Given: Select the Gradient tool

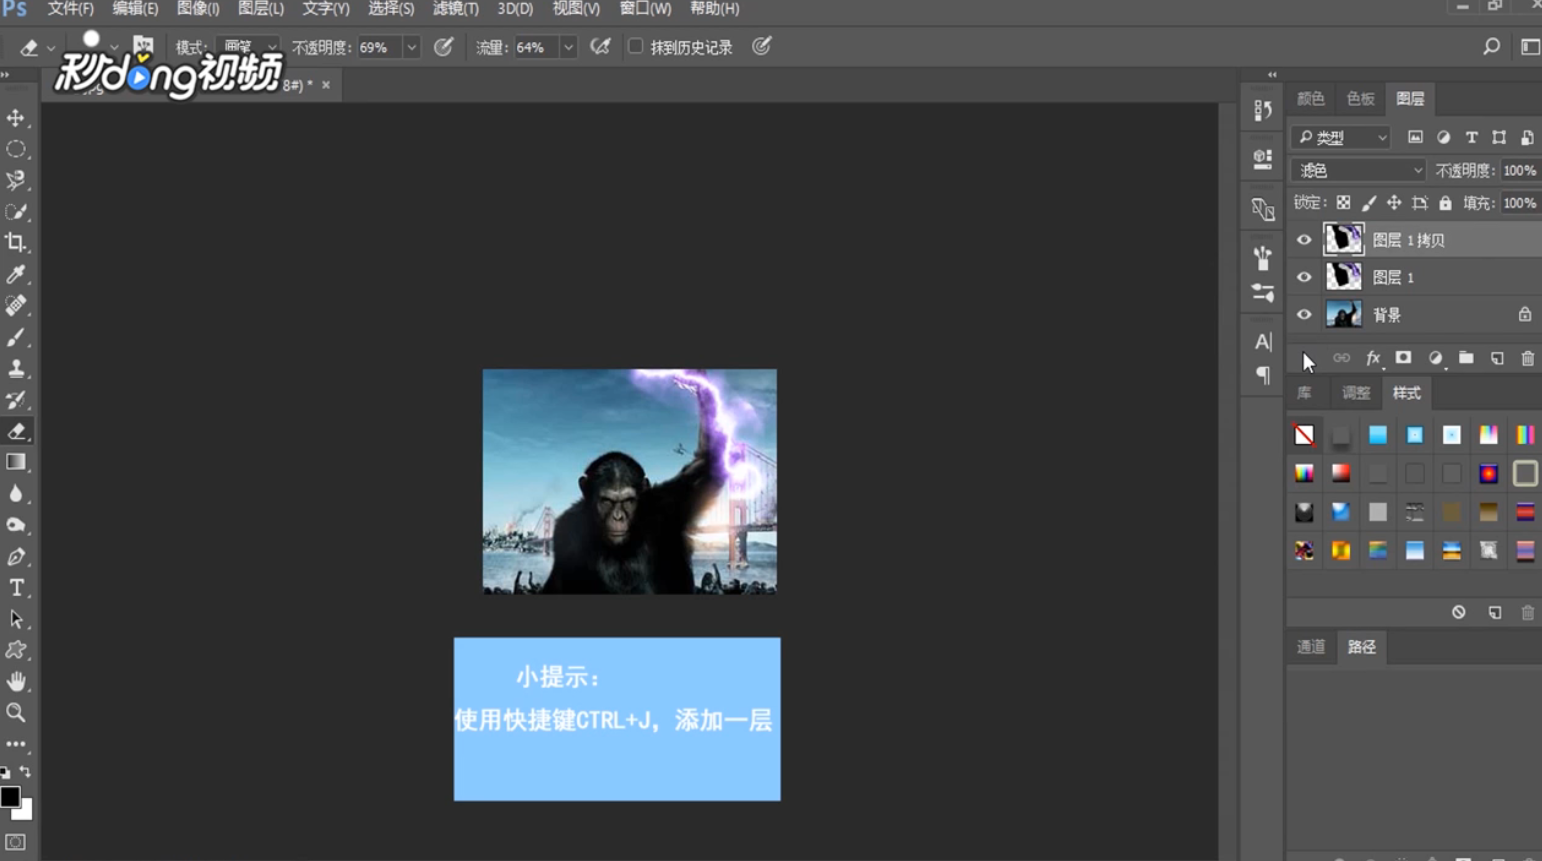Looking at the screenshot, I should pos(16,462).
